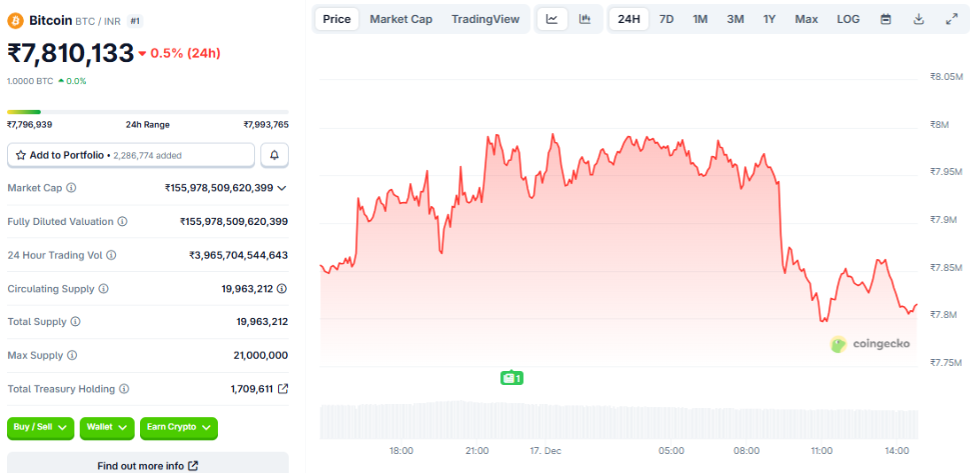
Task: Click the price alert bell icon
Action: (275, 155)
